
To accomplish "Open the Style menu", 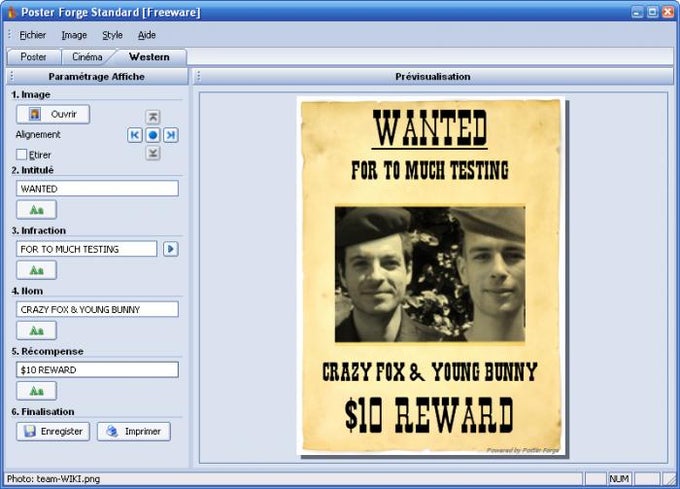I will coord(112,35).
